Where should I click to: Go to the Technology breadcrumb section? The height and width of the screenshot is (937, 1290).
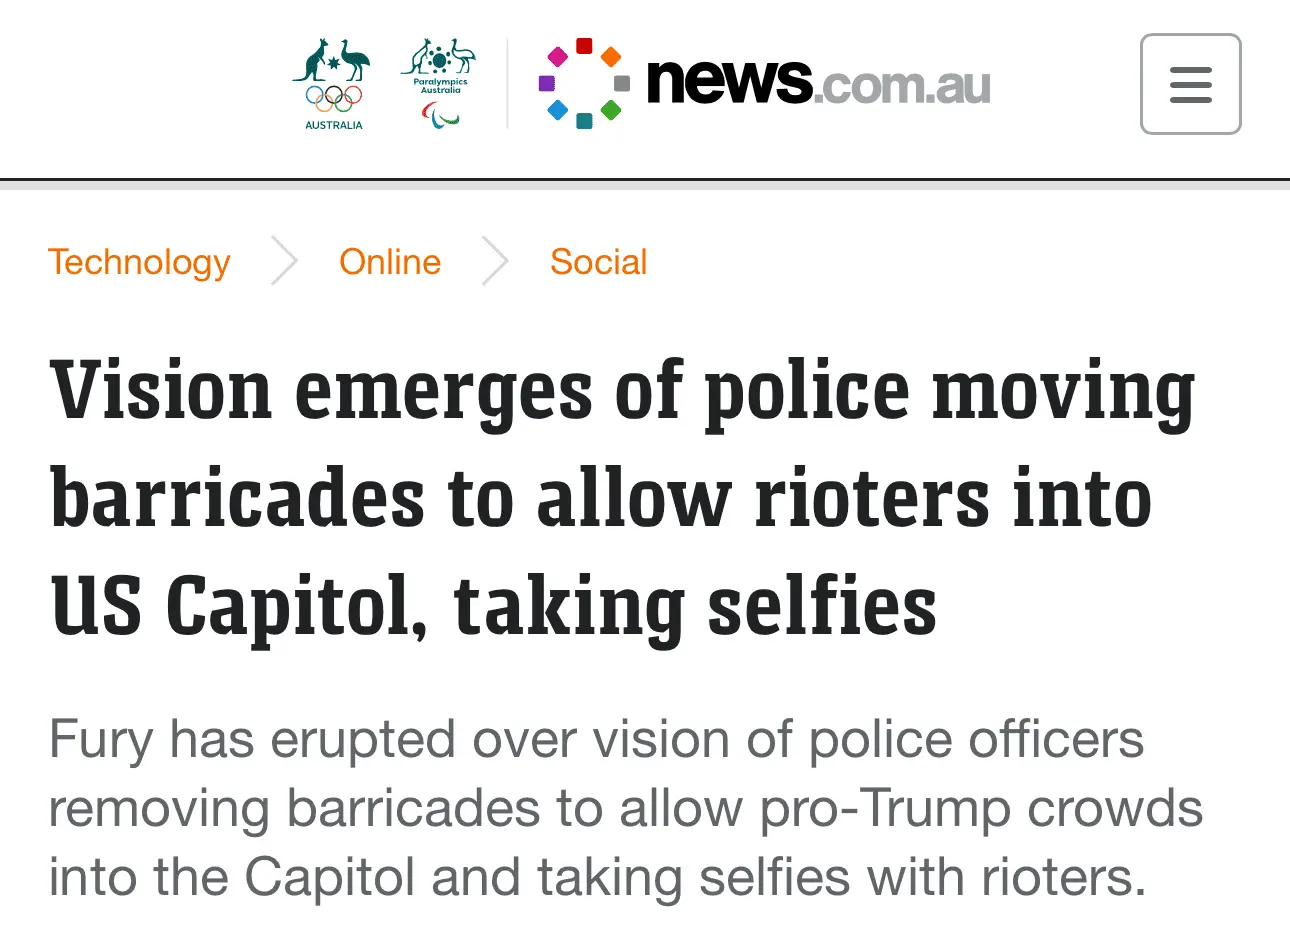click(x=139, y=262)
